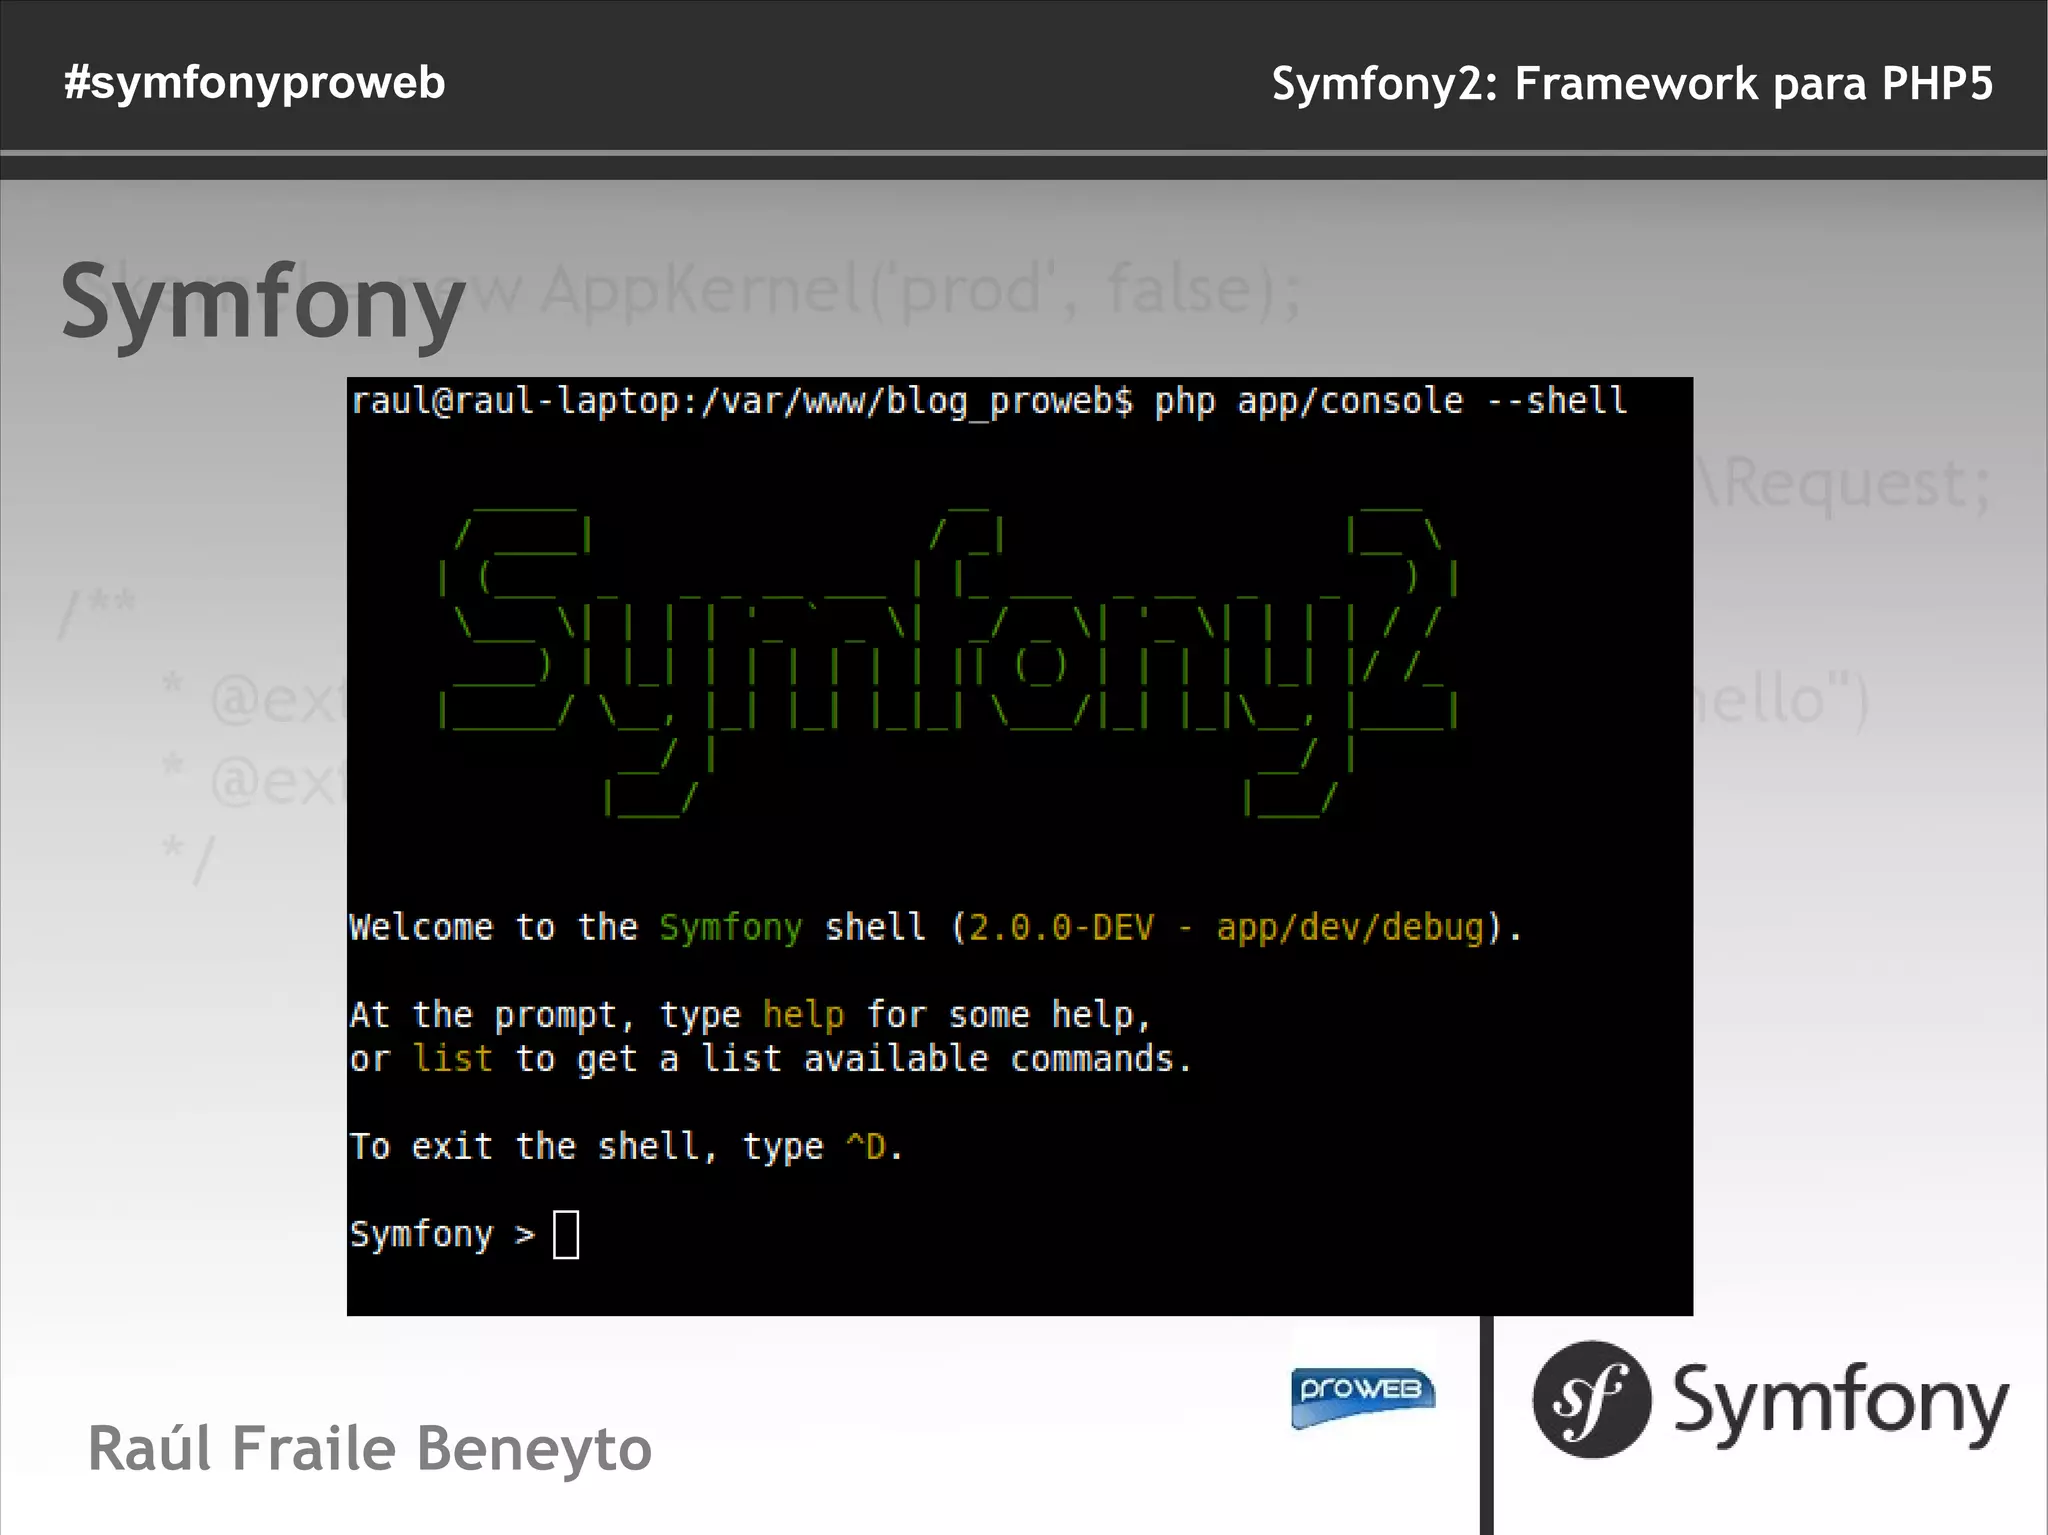This screenshot has width=2048, height=1535.
Task: Click the yellow 'help' command word
Action: 803,1014
